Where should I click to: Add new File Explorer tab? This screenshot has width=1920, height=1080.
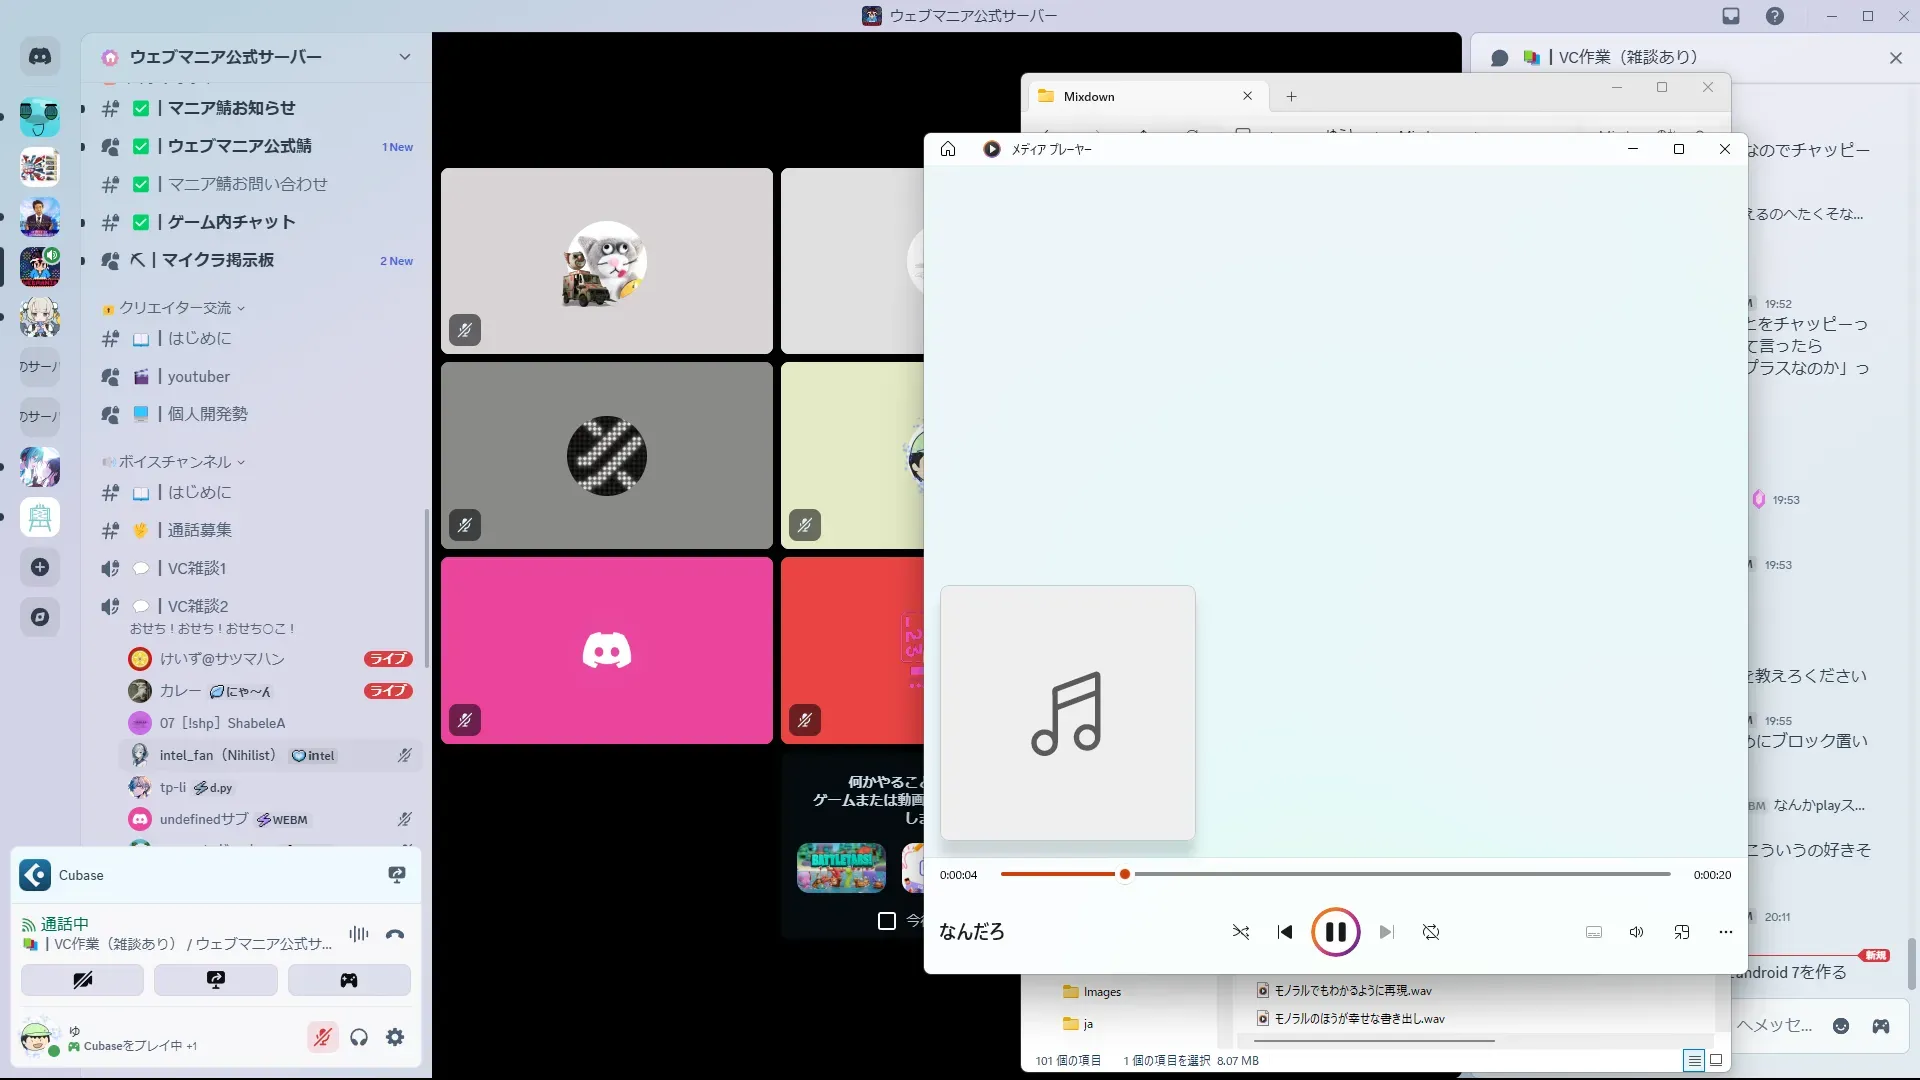point(1291,97)
